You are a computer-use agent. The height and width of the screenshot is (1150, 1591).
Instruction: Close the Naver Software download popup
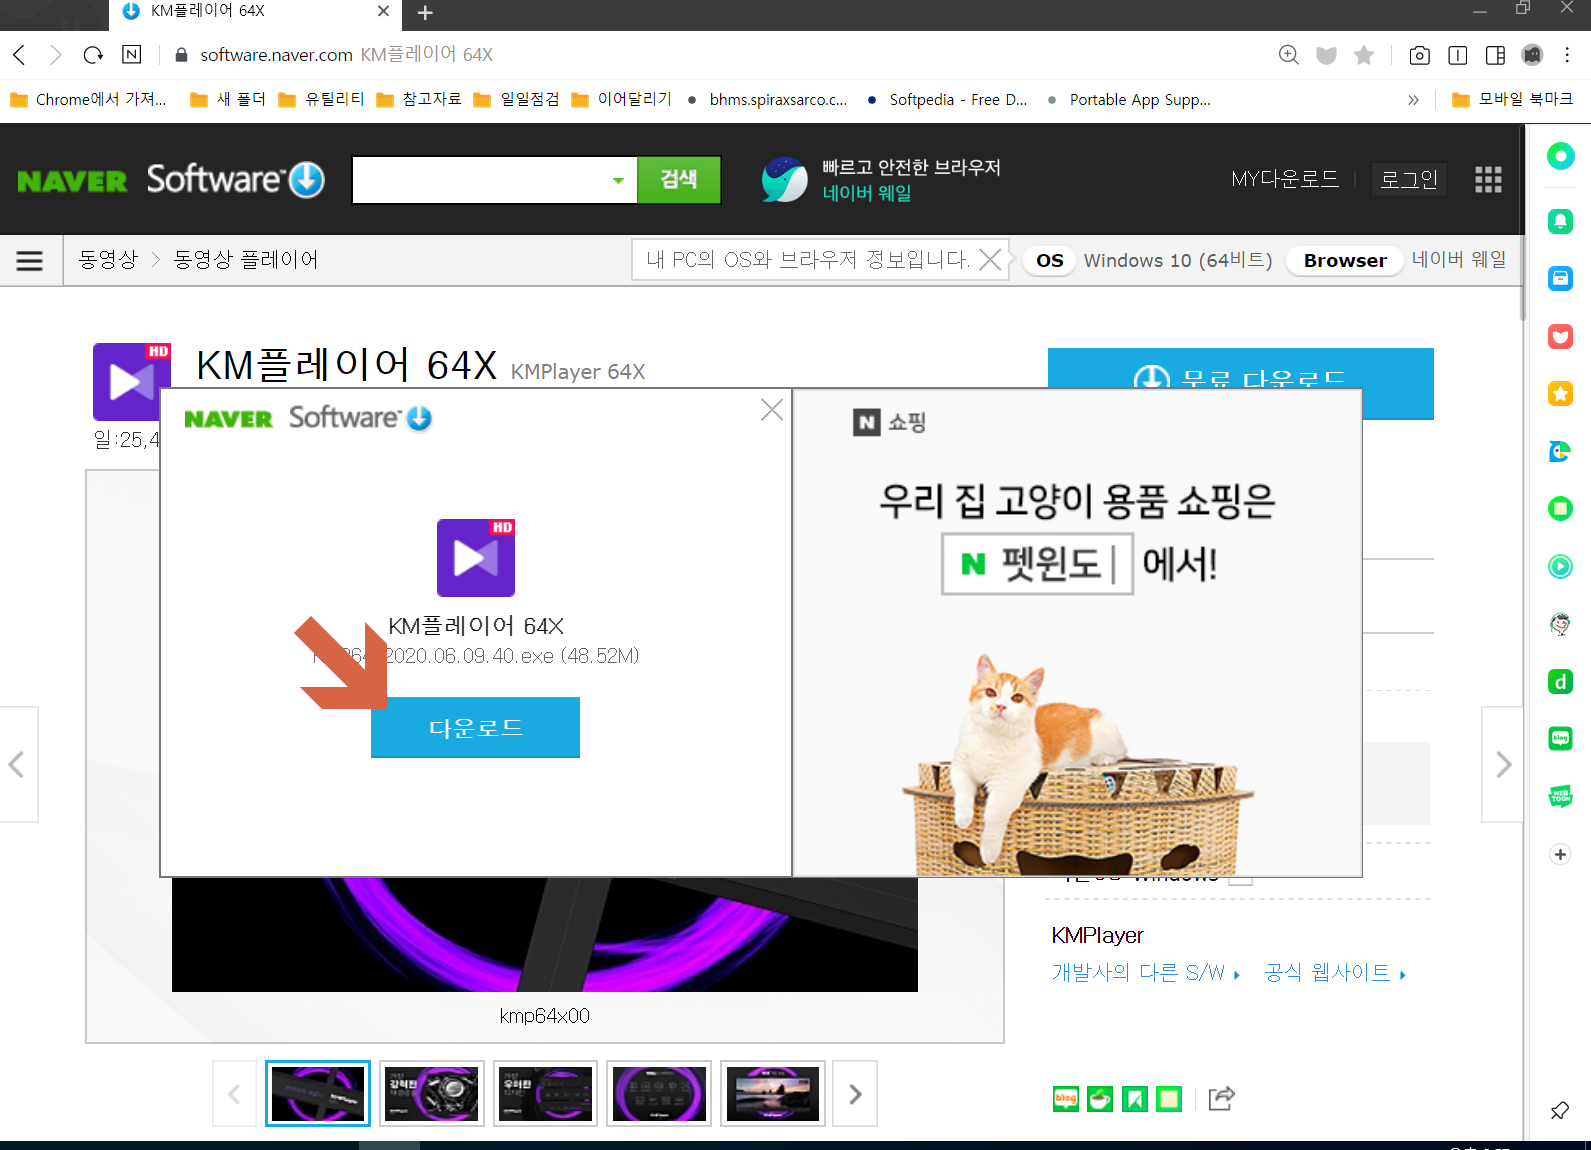tap(772, 409)
